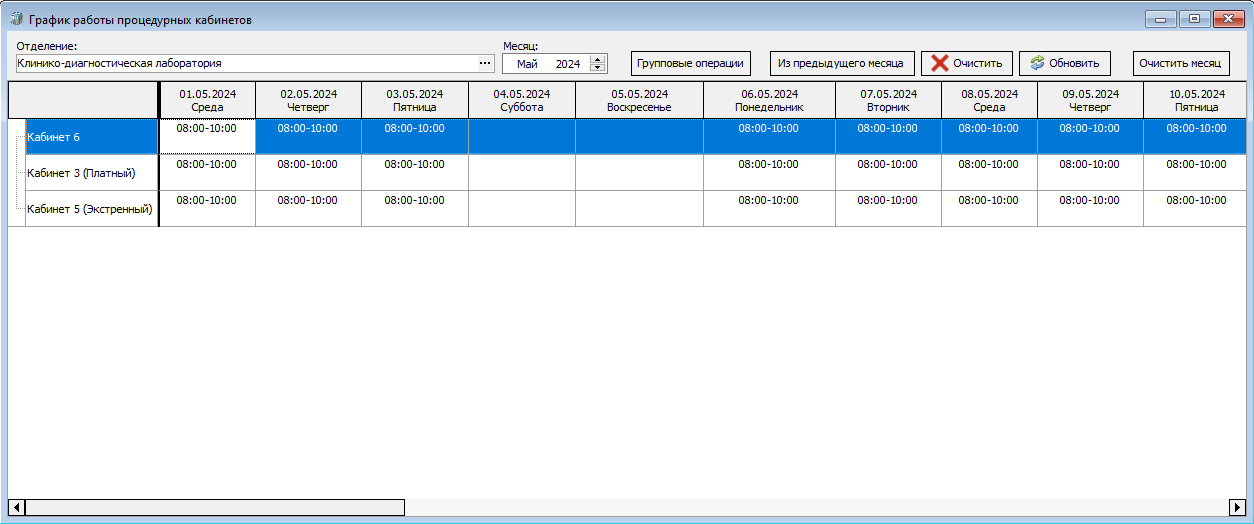Click the Обновить refresh button

point(1064,63)
